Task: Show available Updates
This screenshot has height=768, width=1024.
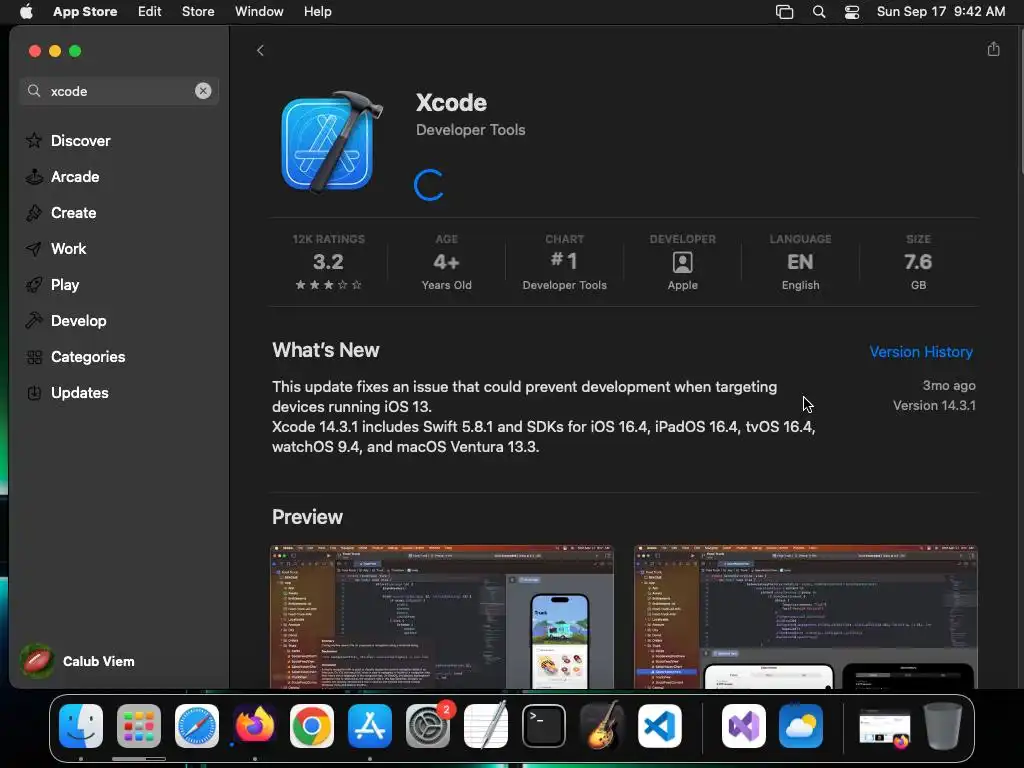Action: click(80, 392)
